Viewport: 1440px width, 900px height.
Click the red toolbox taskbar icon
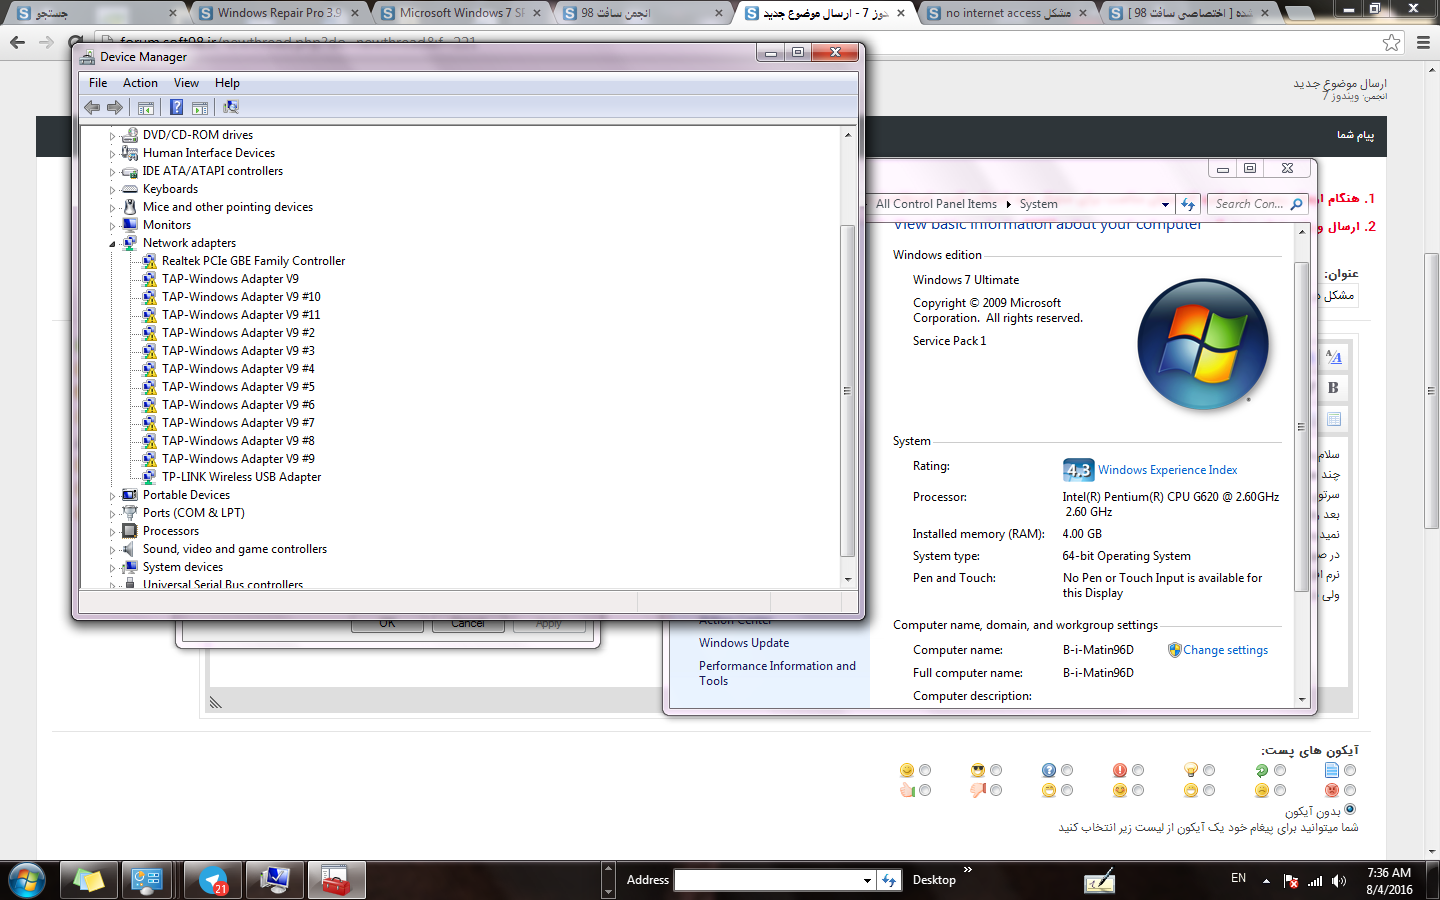(x=336, y=881)
